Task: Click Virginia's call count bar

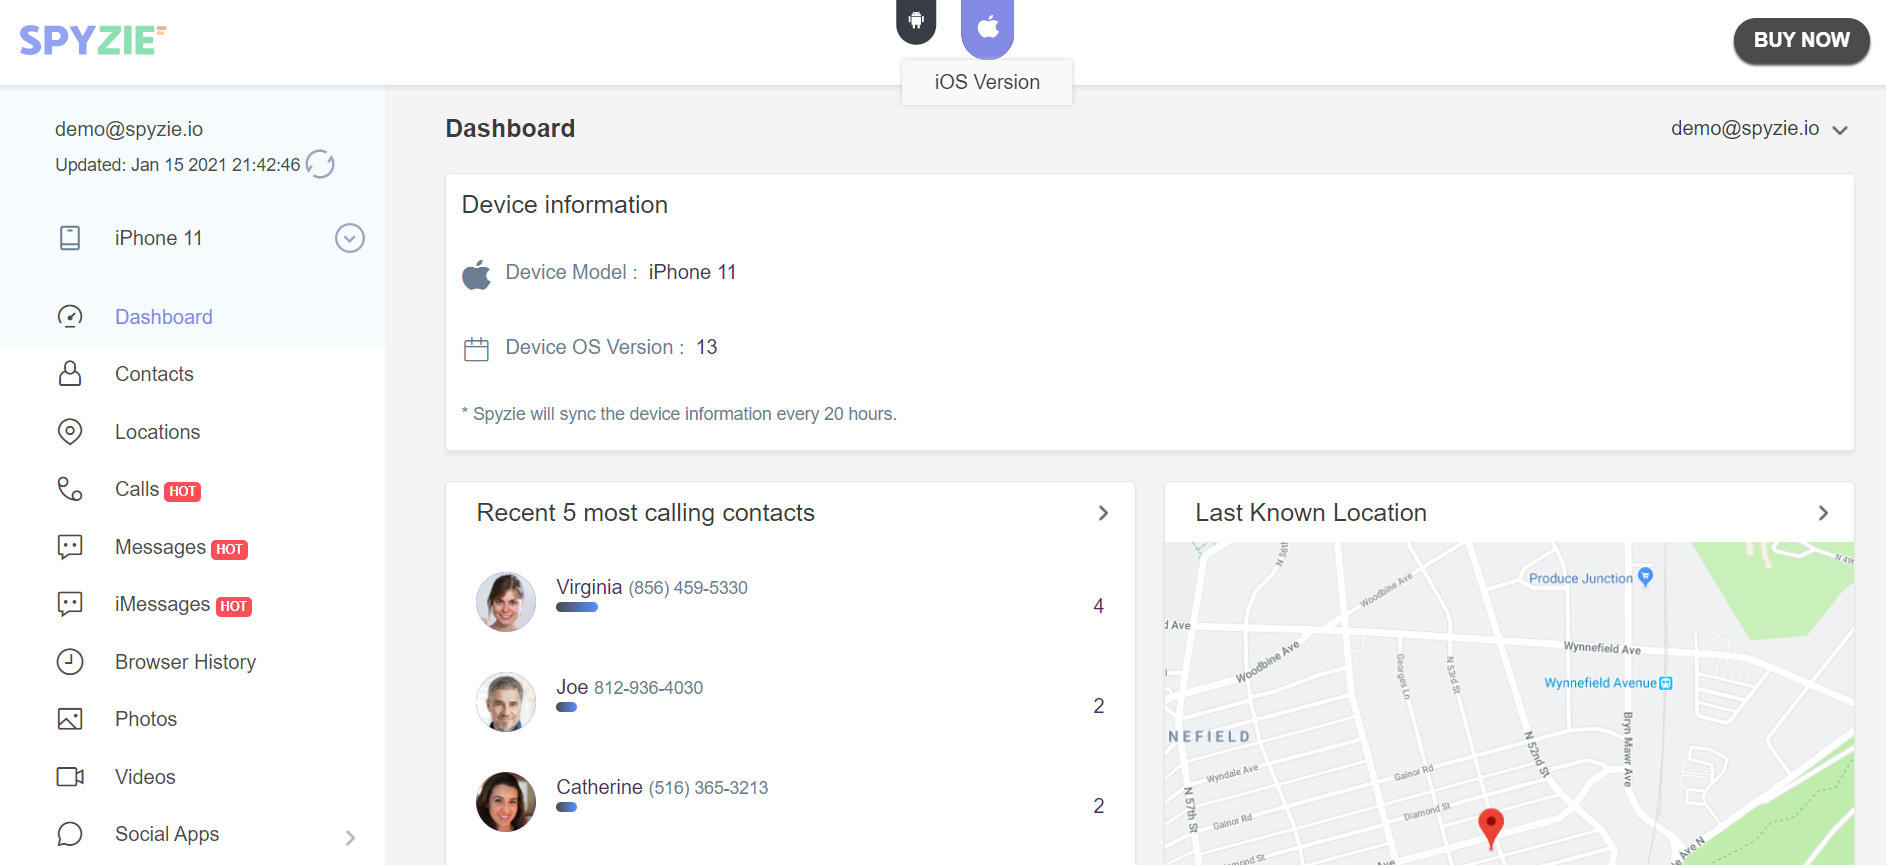Action: (577, 607)
